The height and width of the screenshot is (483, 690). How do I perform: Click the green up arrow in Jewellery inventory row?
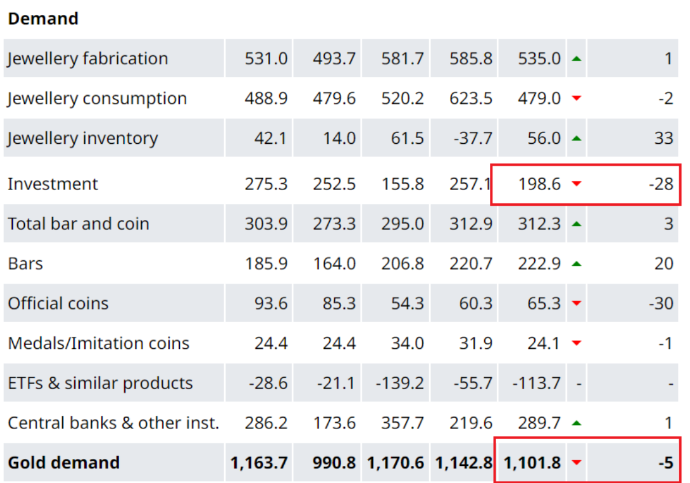576,139
